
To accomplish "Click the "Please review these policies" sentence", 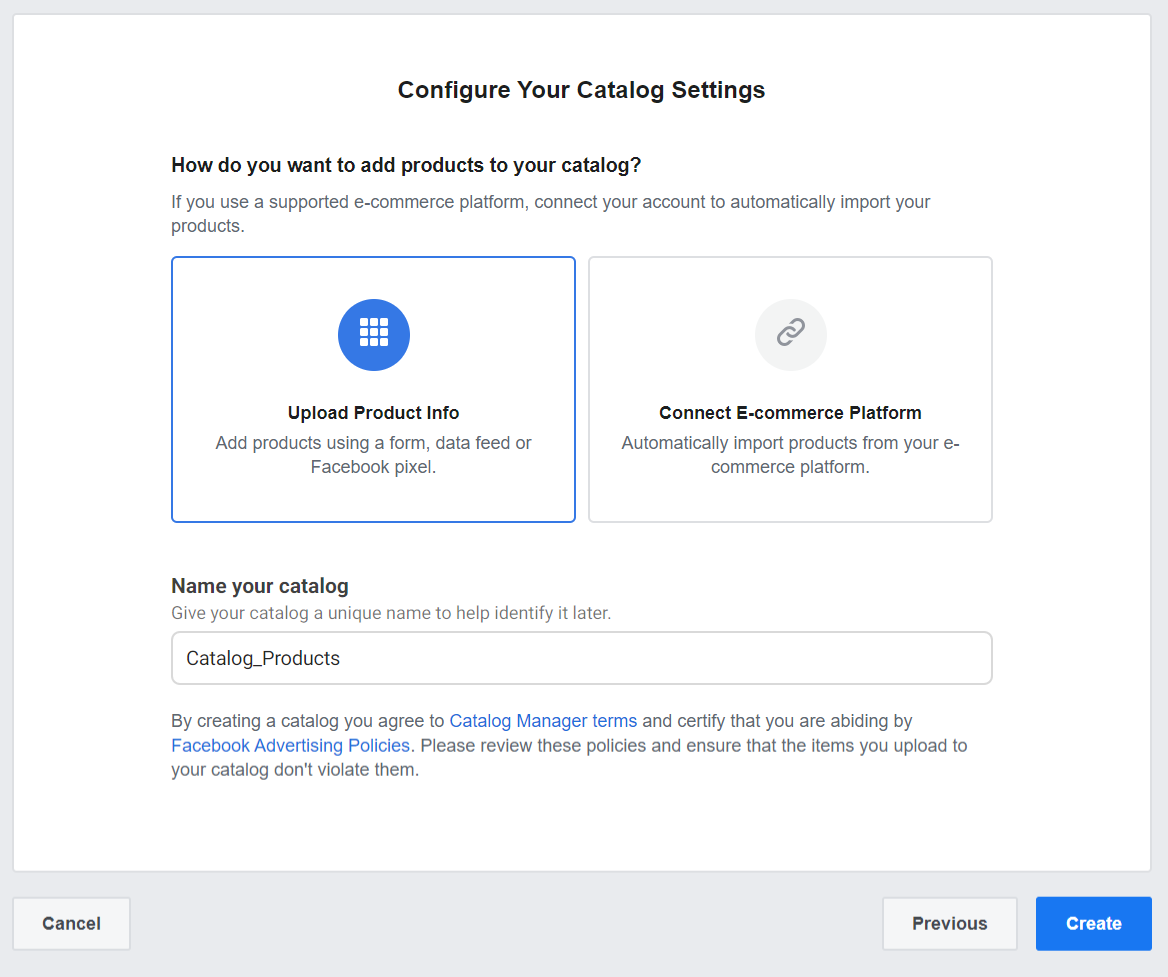I will pyautogui.click(x=690, y=746).
